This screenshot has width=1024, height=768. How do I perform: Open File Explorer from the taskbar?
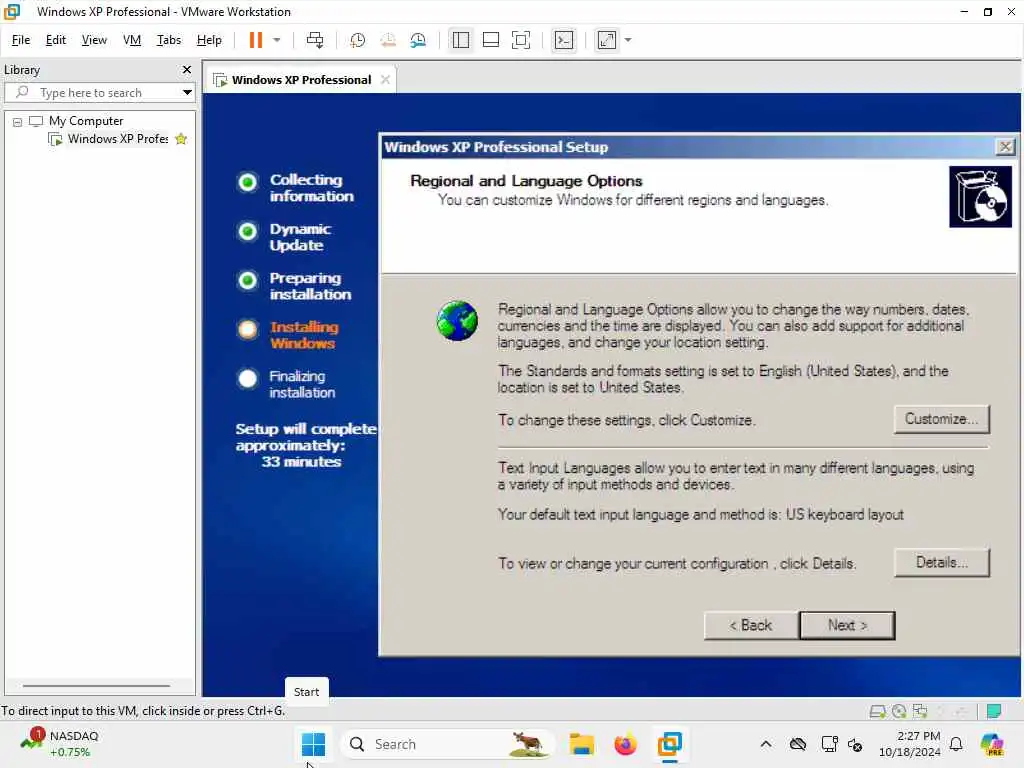(581, 744)
